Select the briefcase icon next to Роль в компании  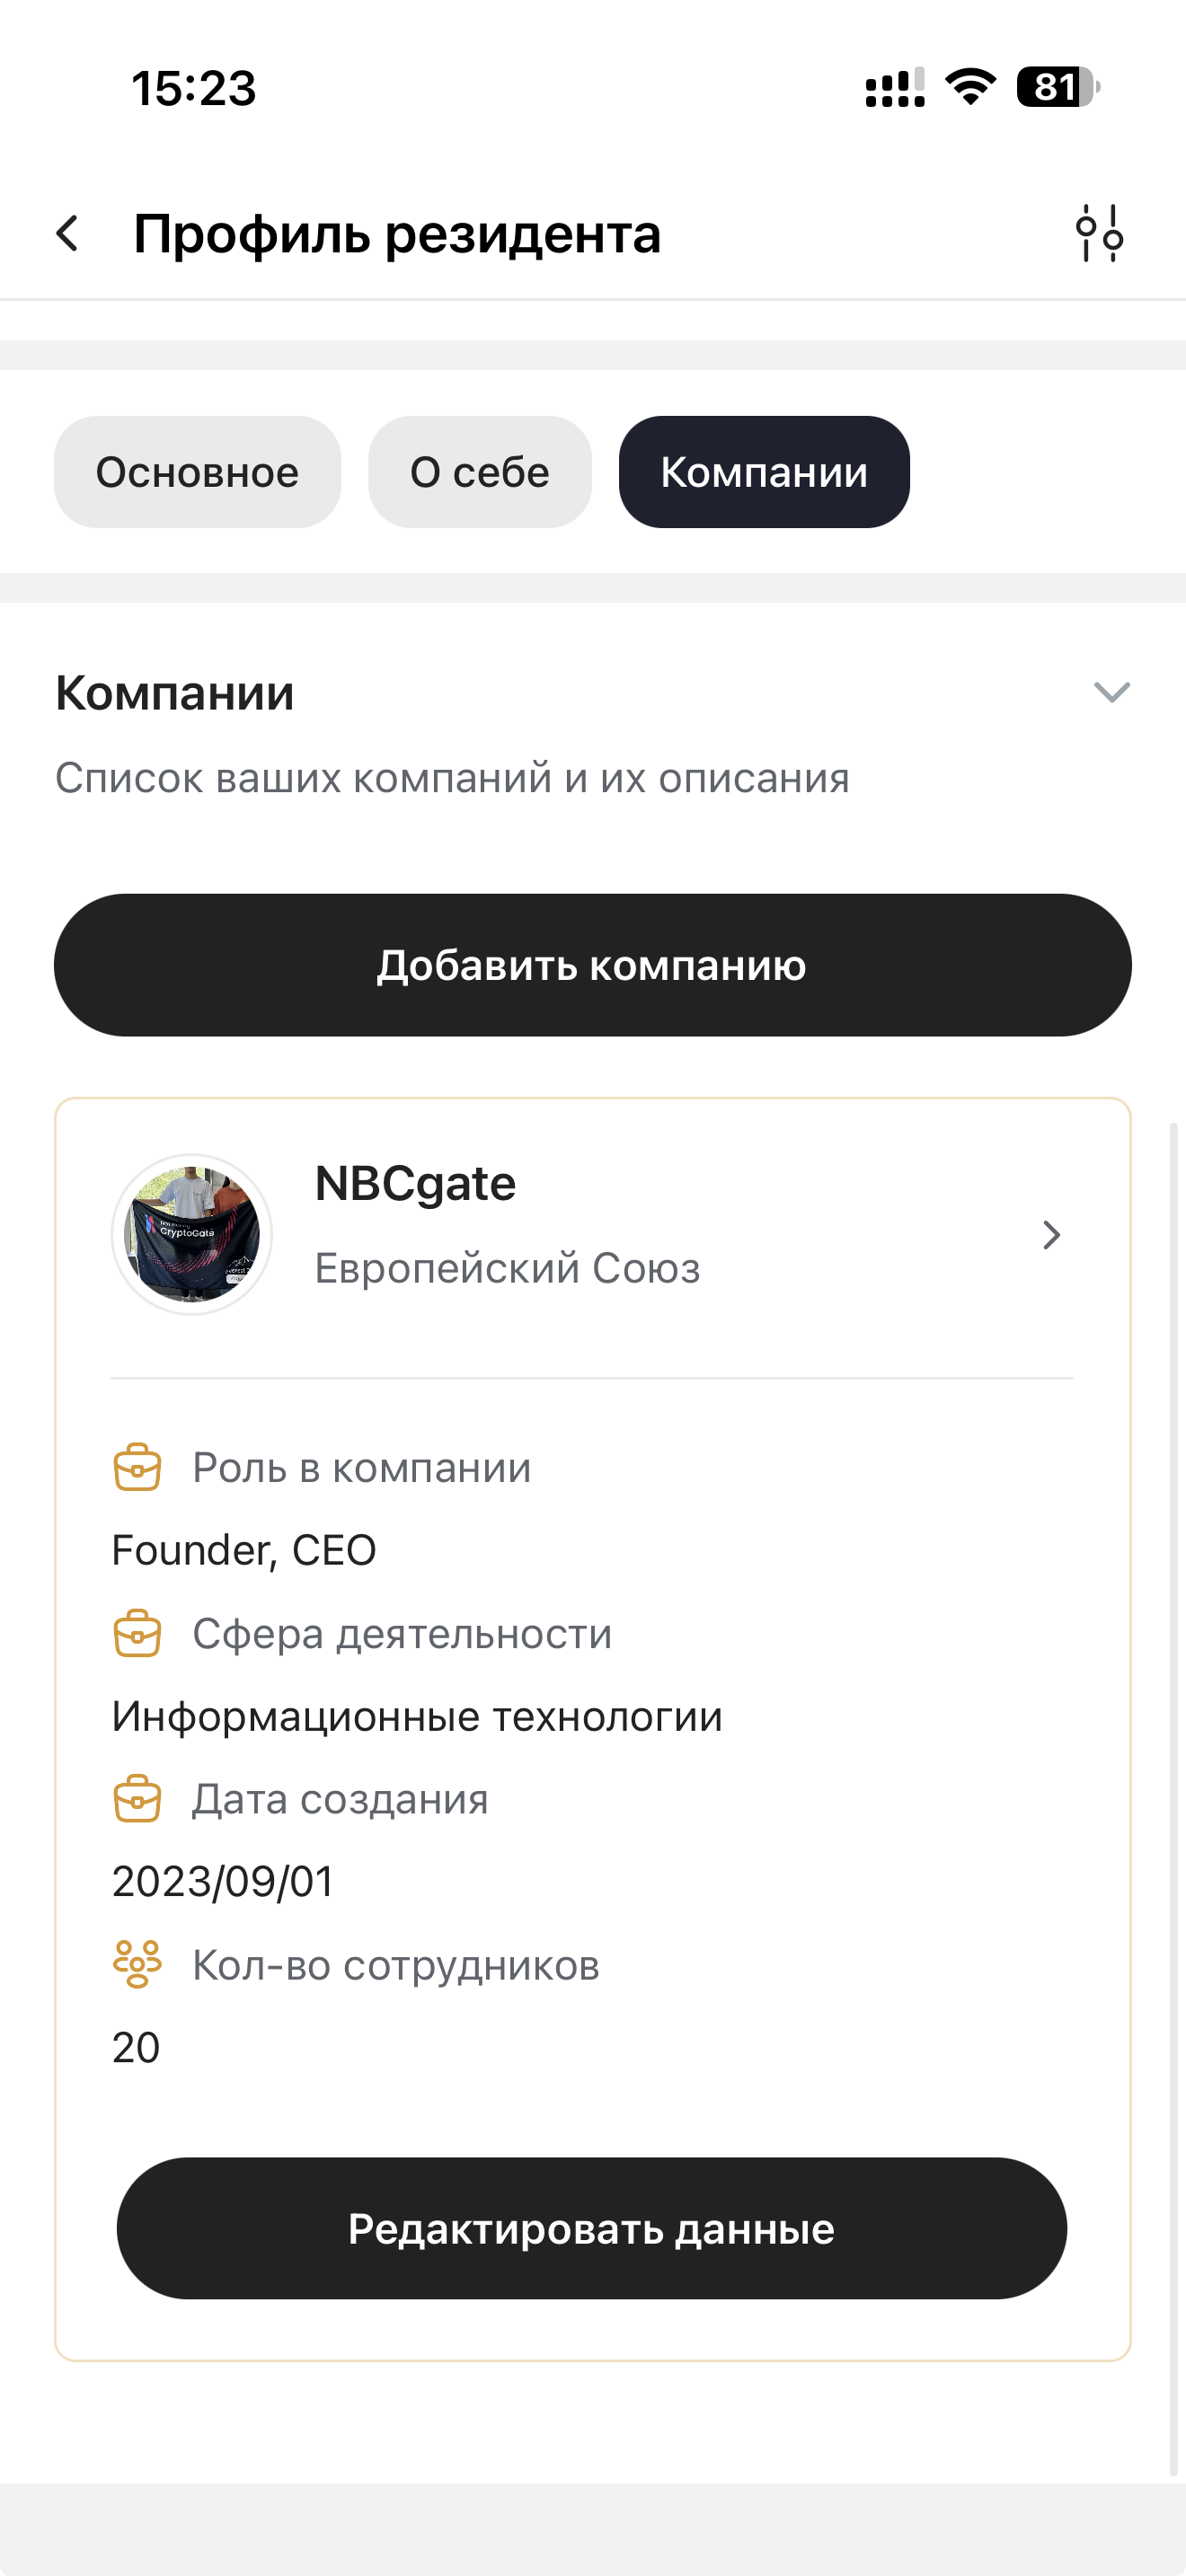pos(137,1467)
